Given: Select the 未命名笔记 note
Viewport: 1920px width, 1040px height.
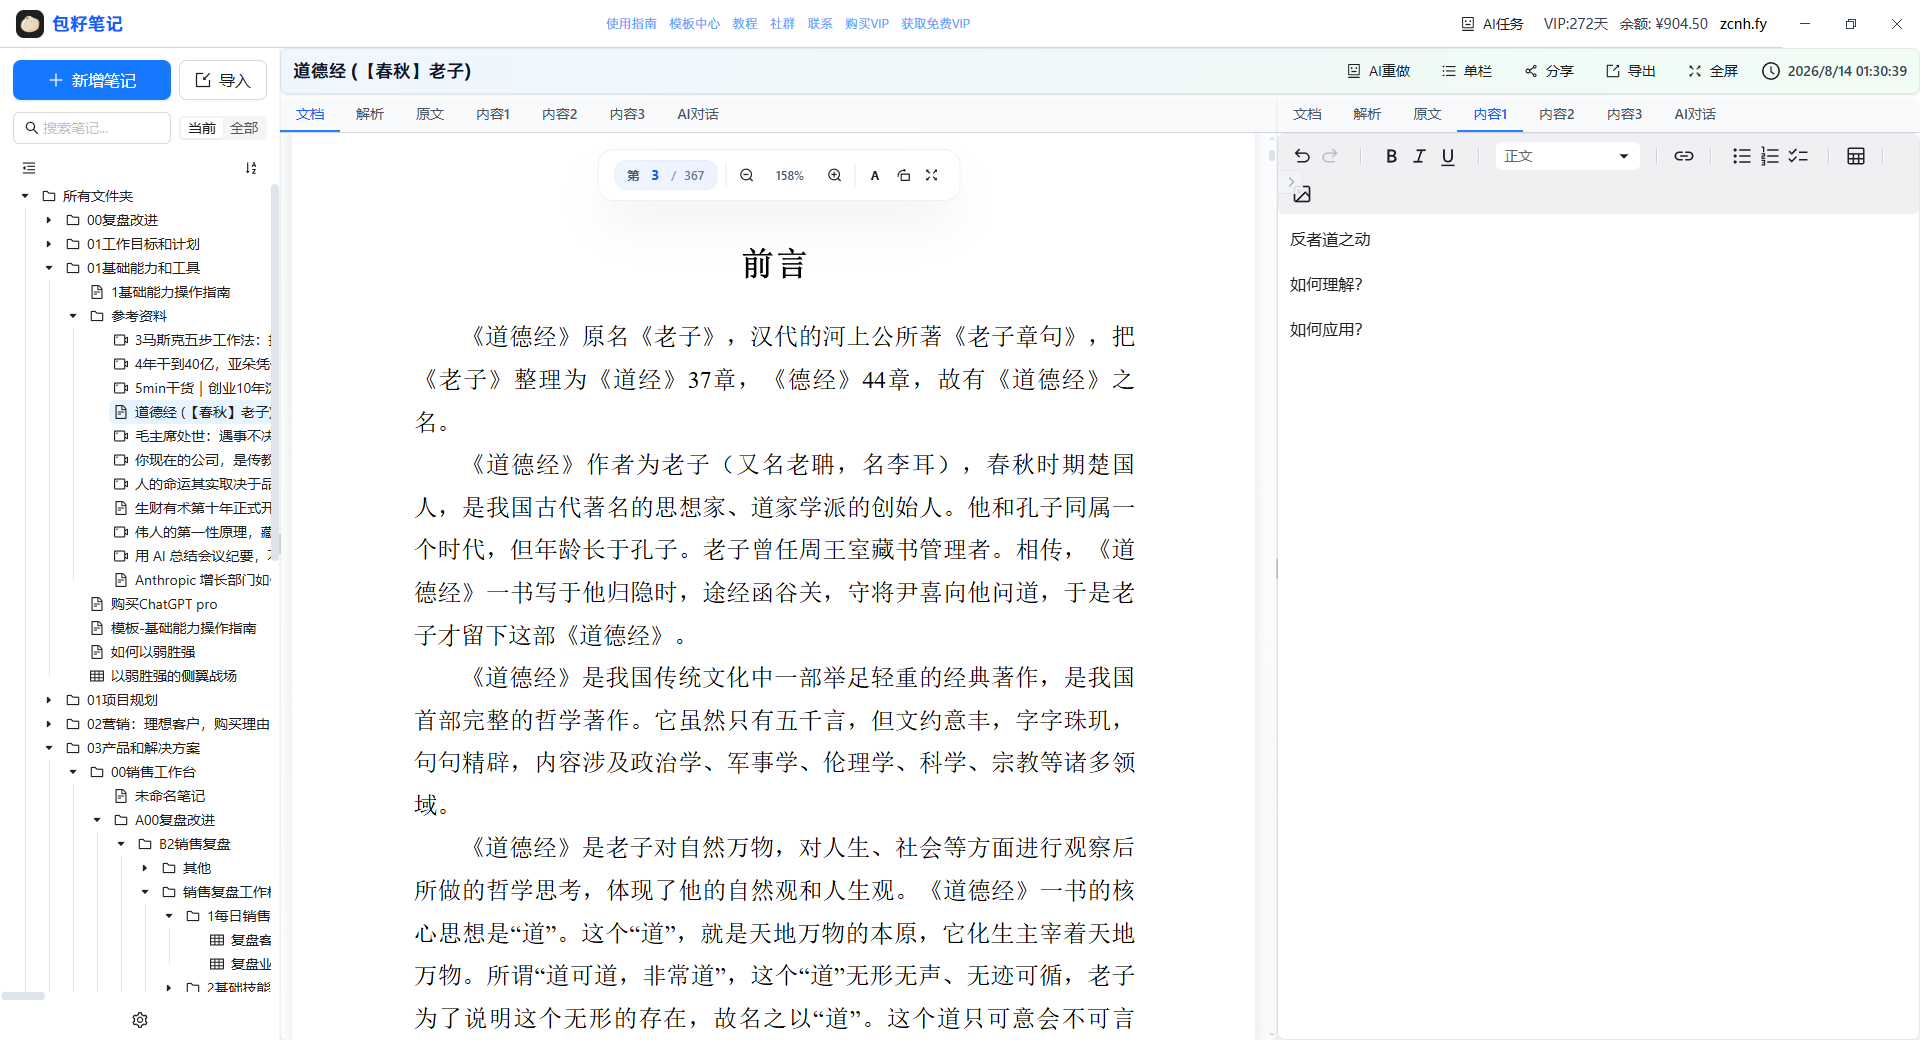Looking at the screenshot, I should click(169, 796).
